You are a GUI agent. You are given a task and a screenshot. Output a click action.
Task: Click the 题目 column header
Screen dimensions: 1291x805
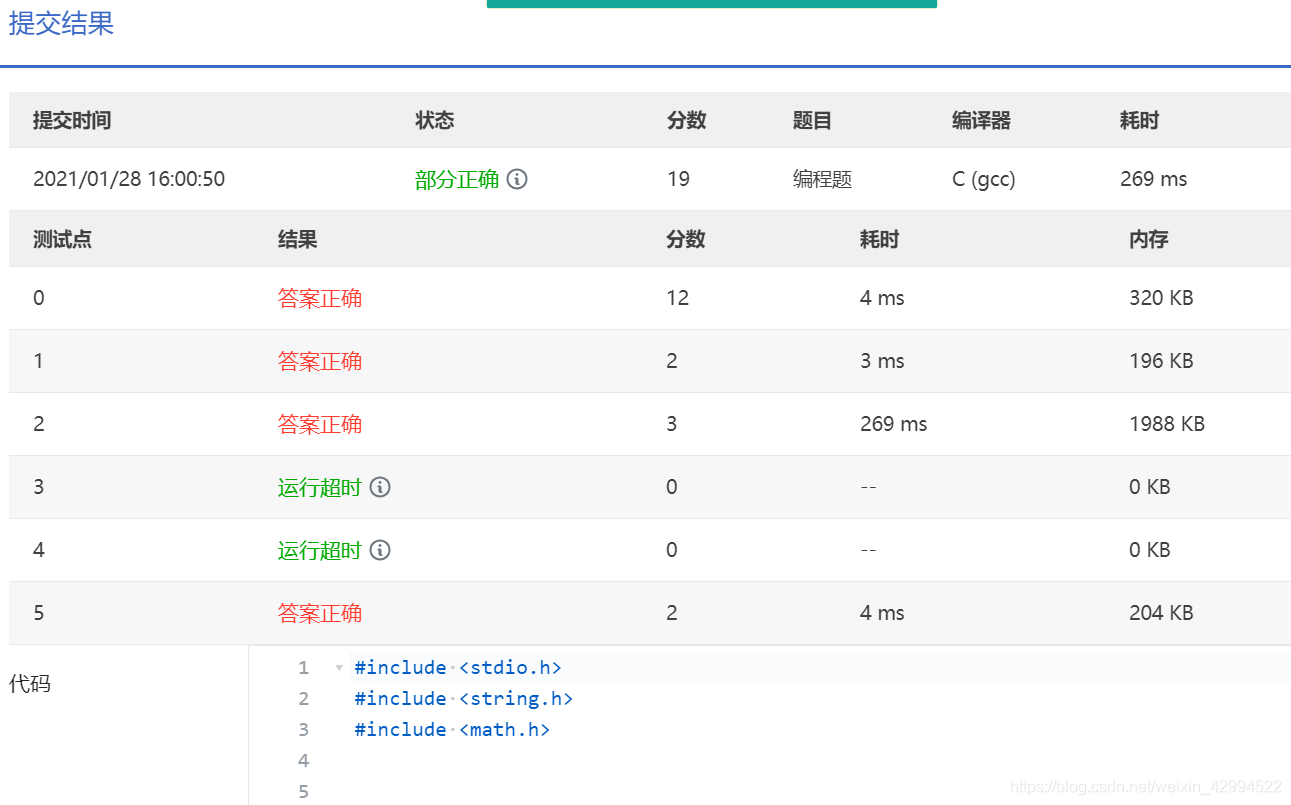(812, 121)
